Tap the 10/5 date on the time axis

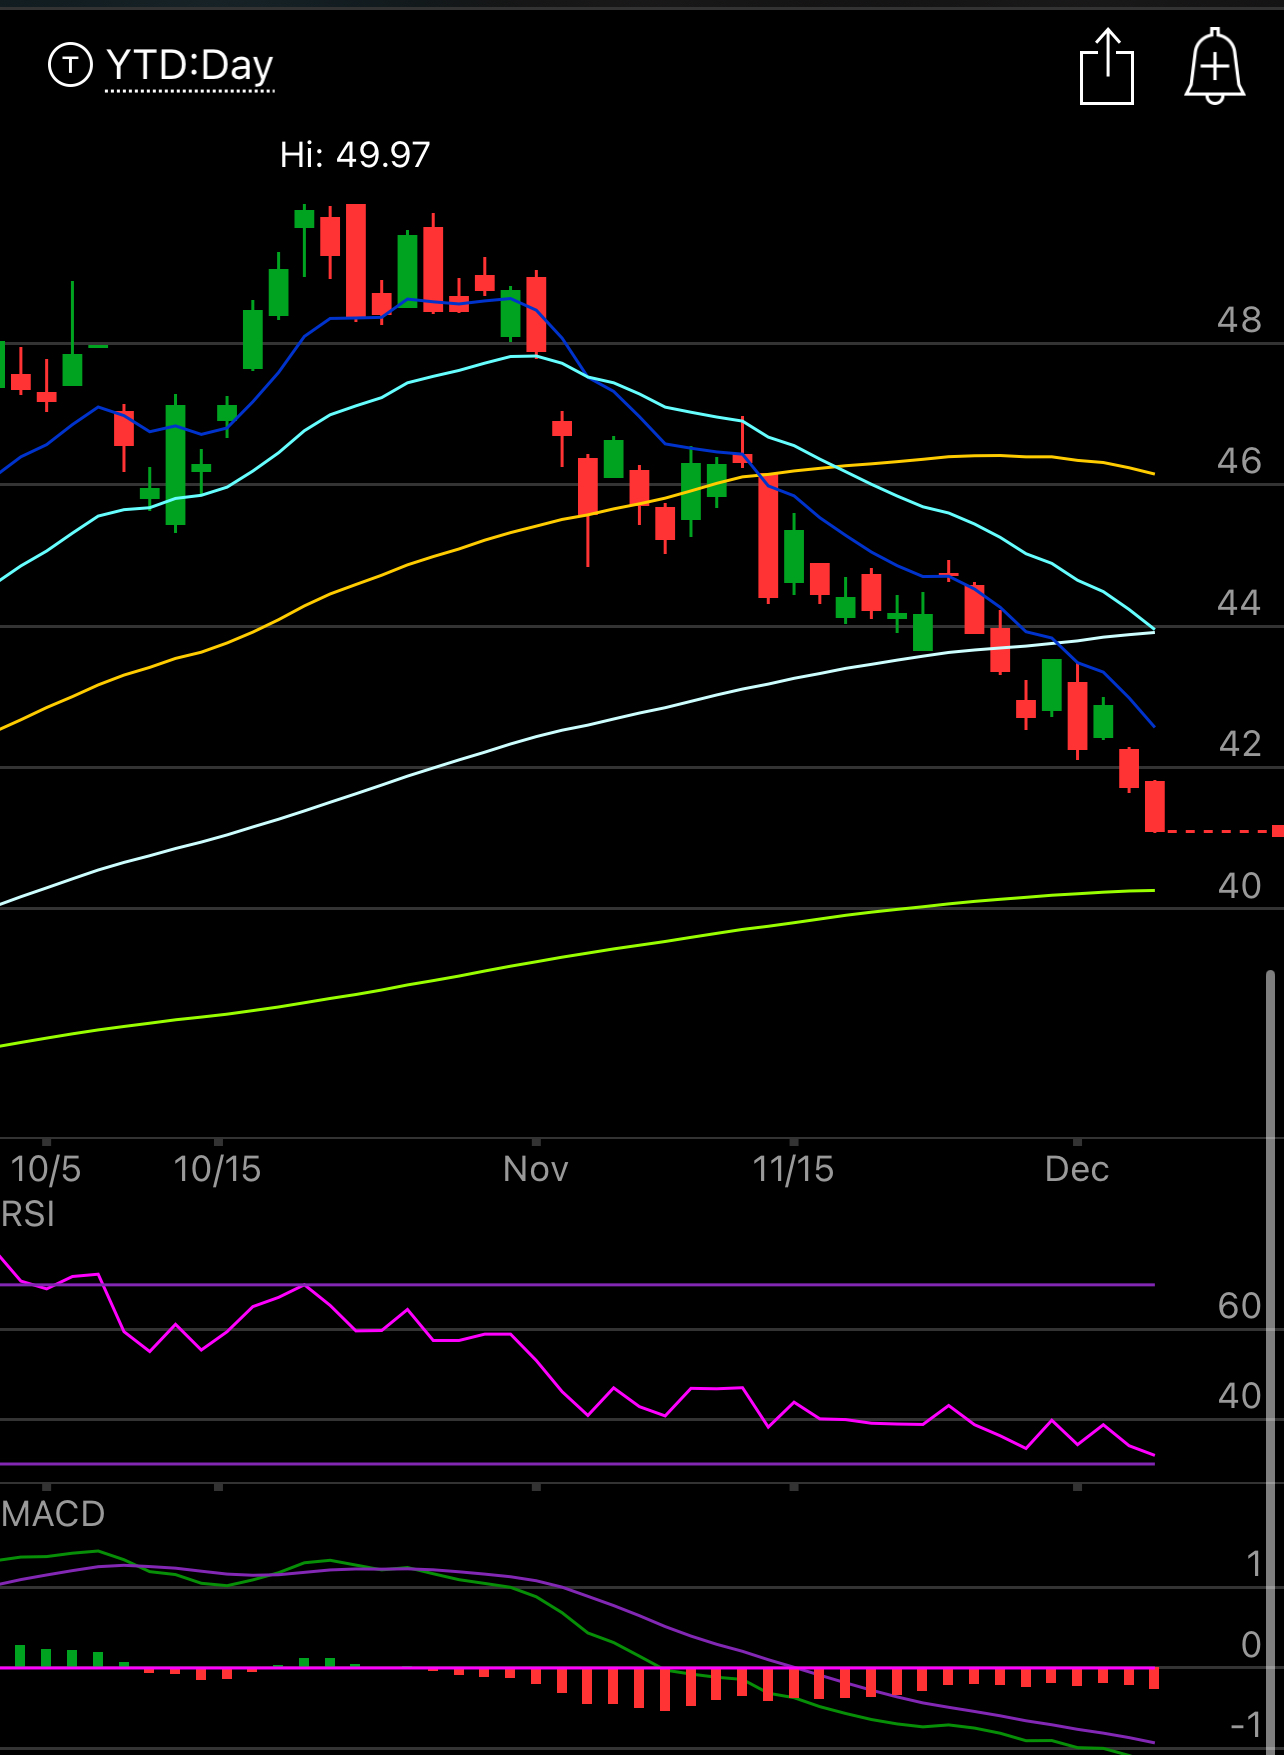pos(45,1169)
